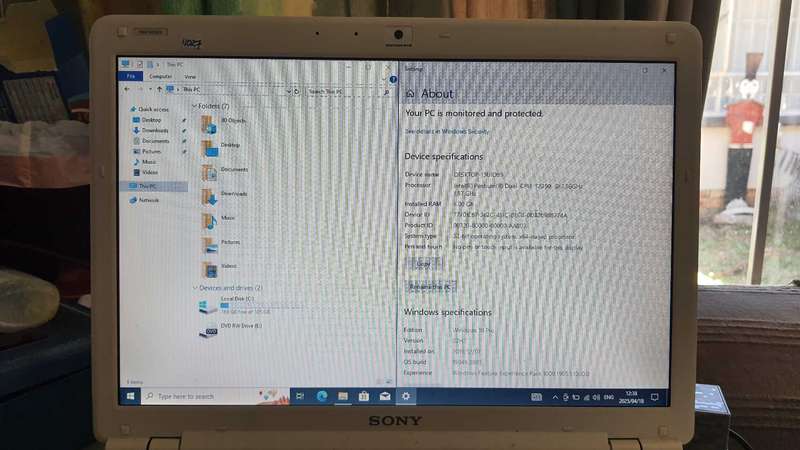Open the Videos folder in Folders list

pyautogui.click(x=219, y=269)
